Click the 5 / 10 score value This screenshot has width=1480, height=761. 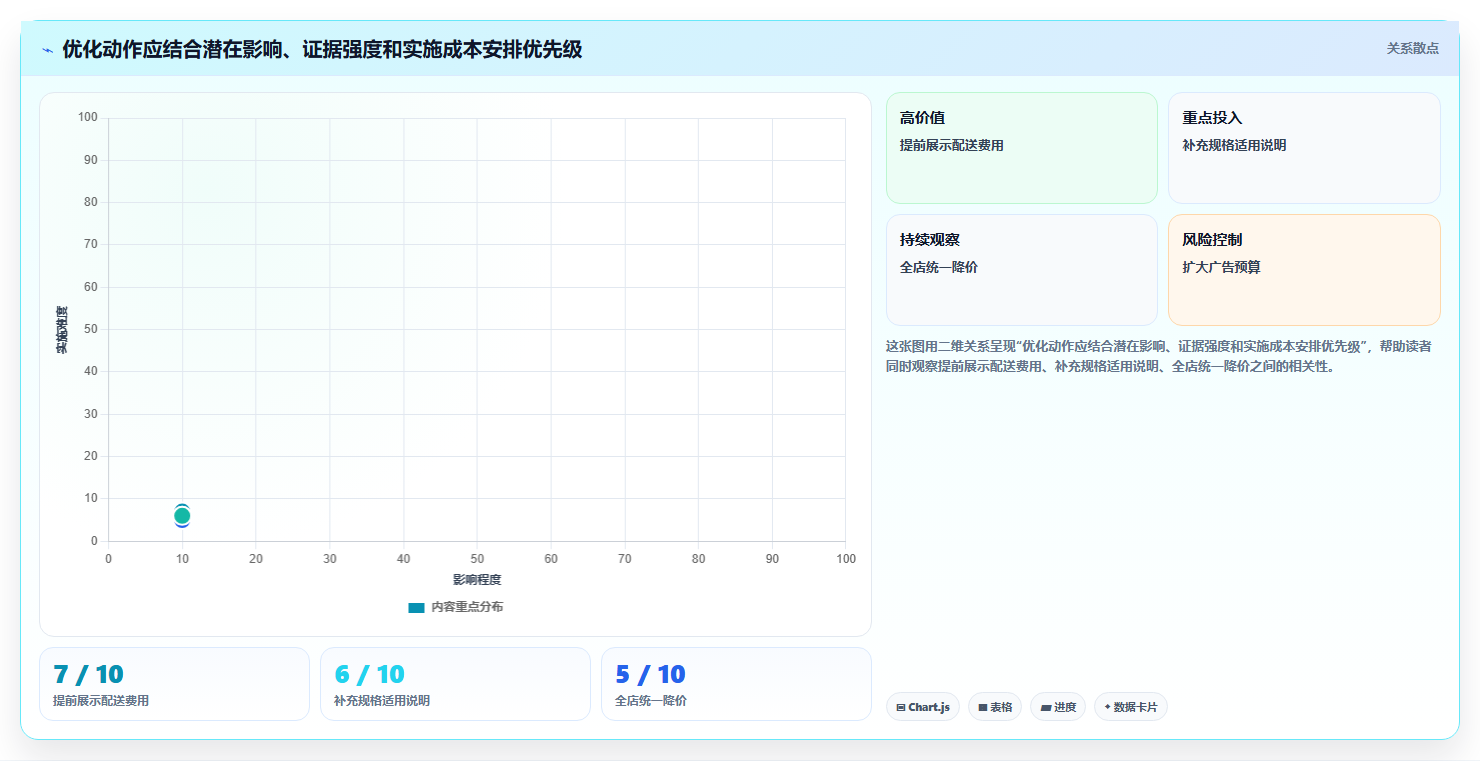point(650,675)
